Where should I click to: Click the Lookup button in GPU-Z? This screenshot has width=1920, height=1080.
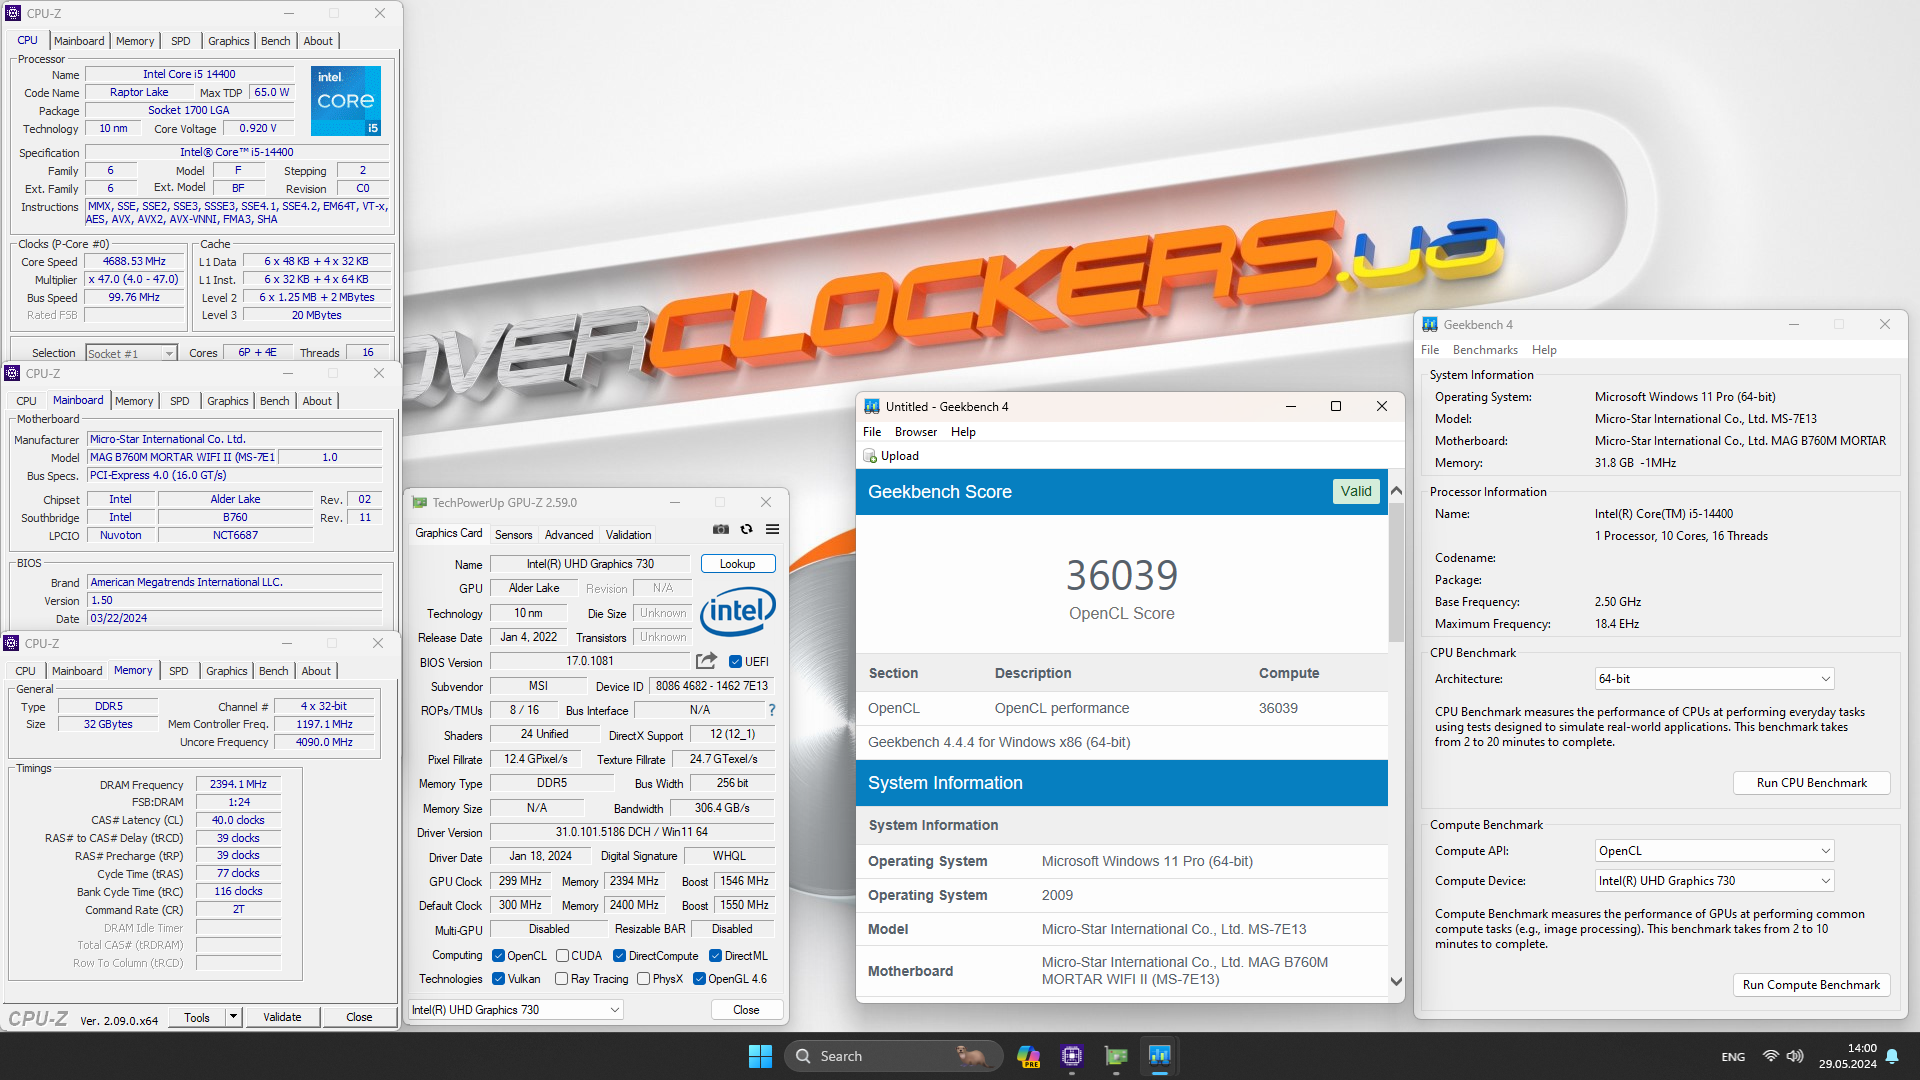pyautogui.click(x=738, y=564)
